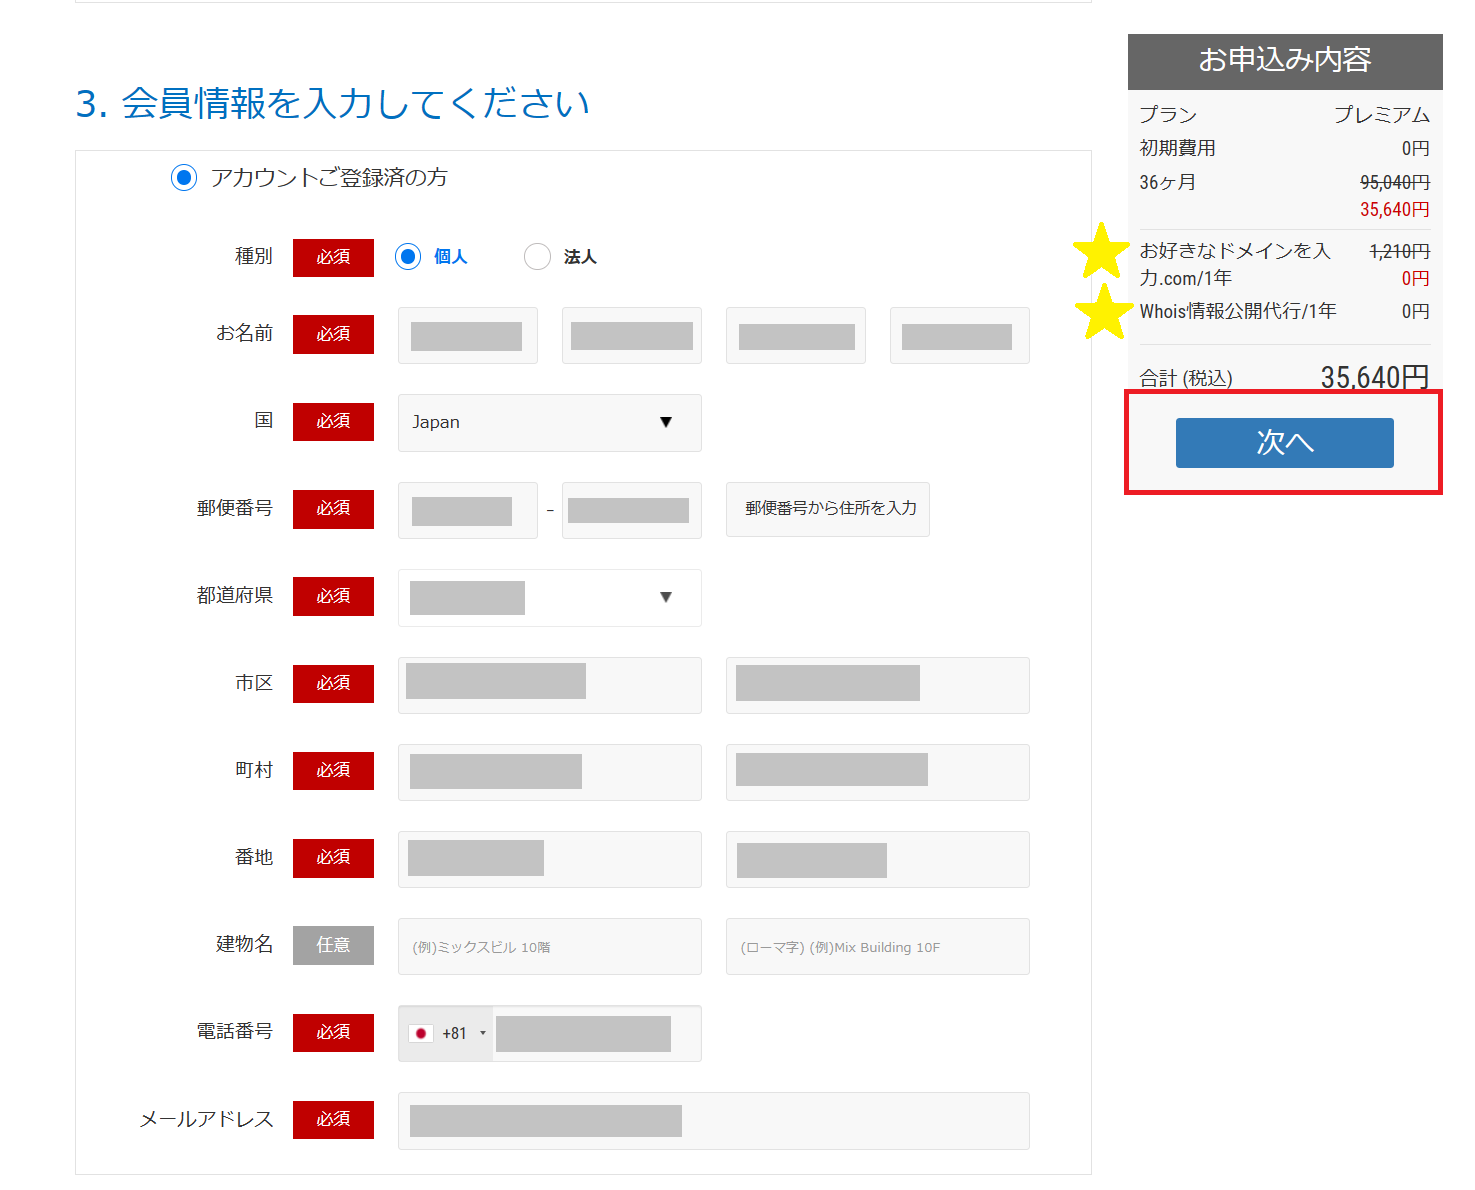This screenshot has height=1190, width=1475.
Task: Click the first postal code box
Action: pos(467,511)
